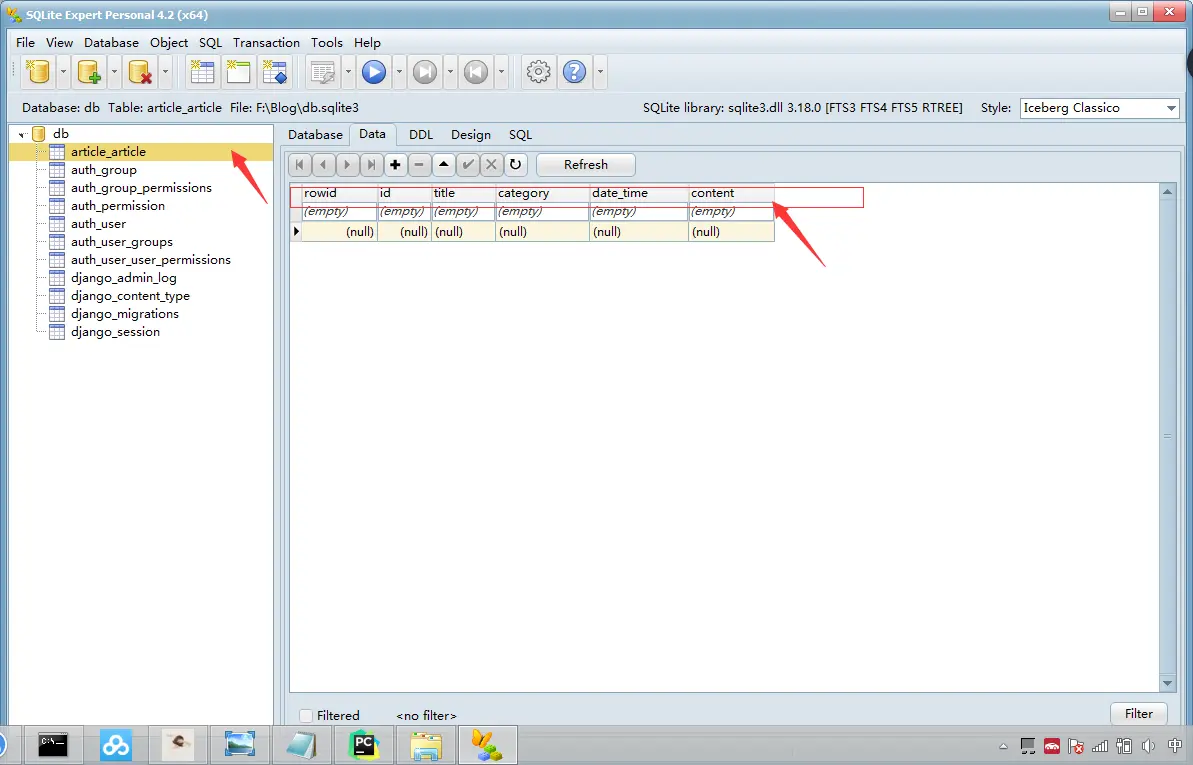The image size is (1193, 765).
Task: Click the New Database toolbar icon
Action: (37, 72)
